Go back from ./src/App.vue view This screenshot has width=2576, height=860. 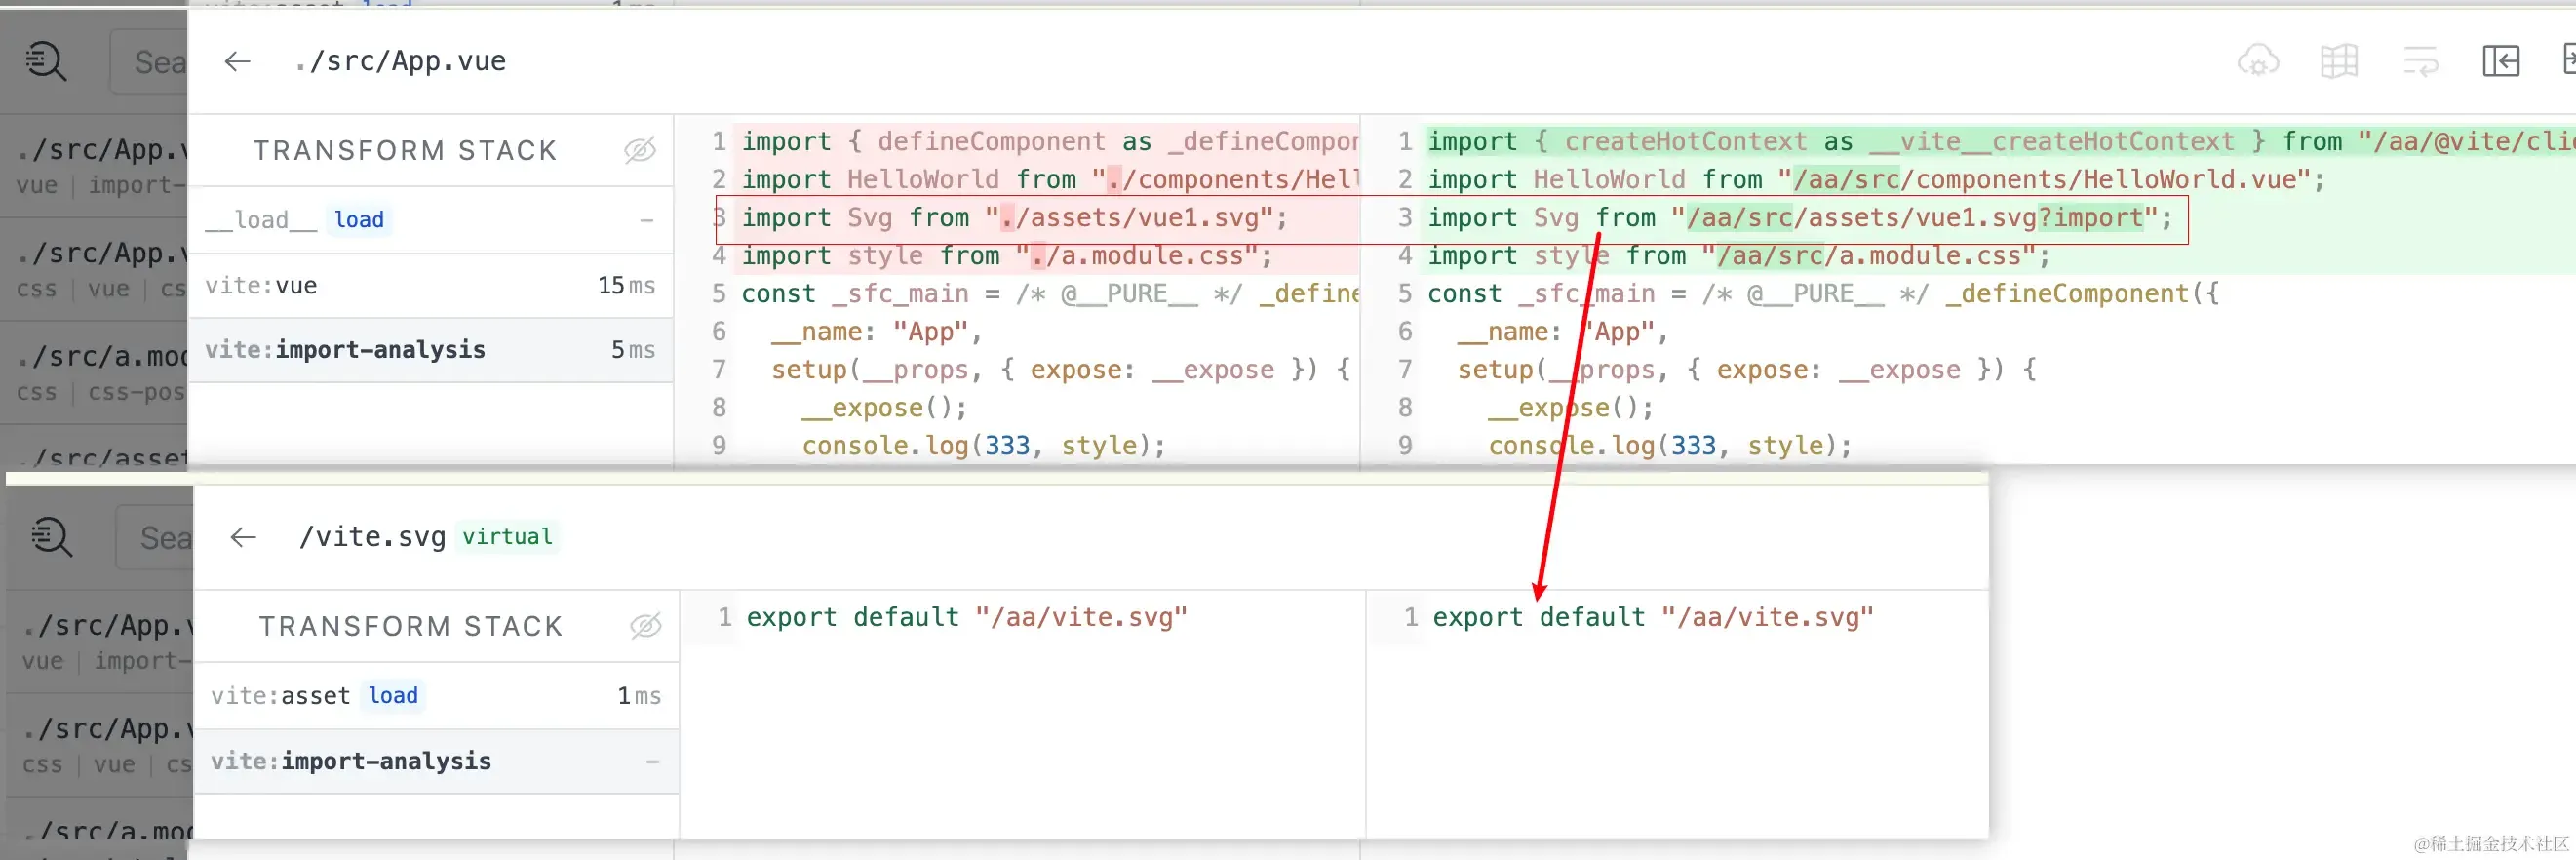[x=237, y=61]
